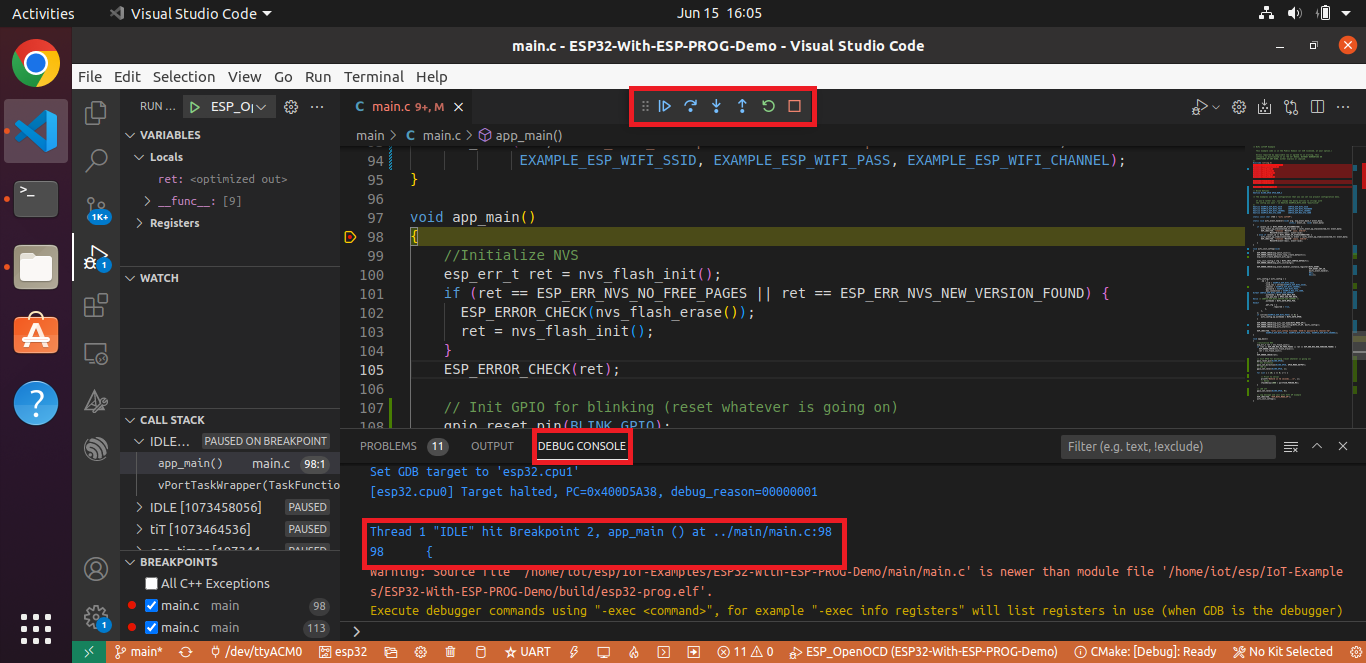1366x663 pixels.
Task: Open the Run and Debug view icon
Action: click(x=96, y=257)
